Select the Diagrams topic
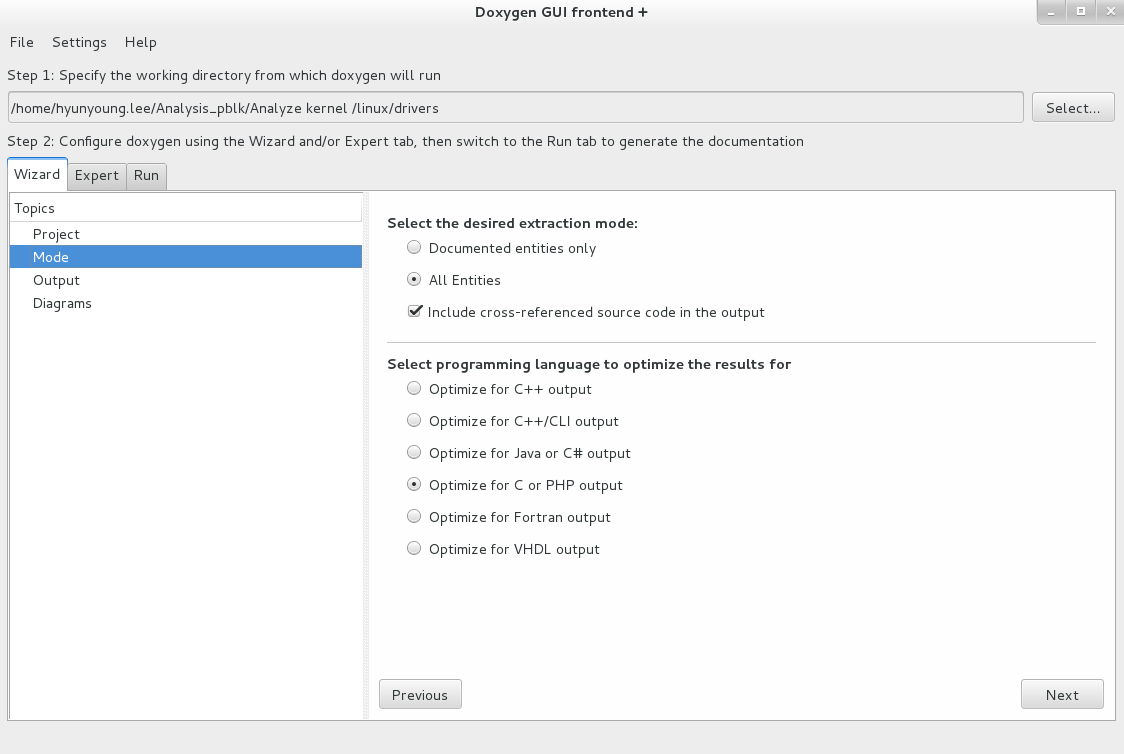Image resolution: width=1124 pixels, height=754 pixels. (186, 302)
